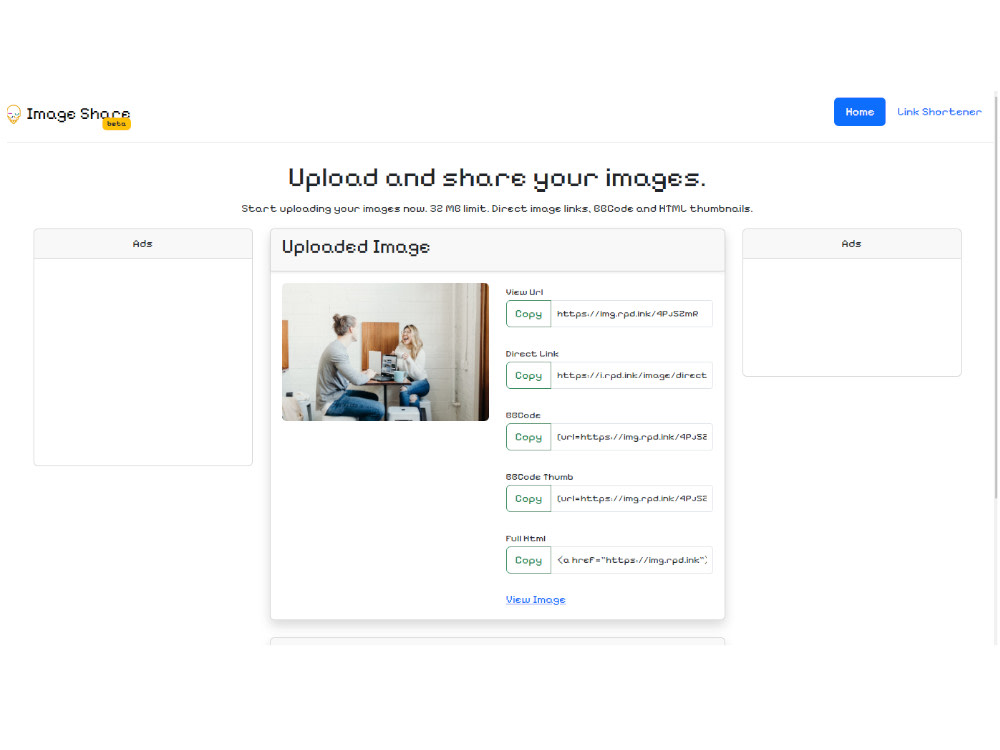Click the 'BBCode Thumb' label
1000x750 pixels.
click(540, 477)
